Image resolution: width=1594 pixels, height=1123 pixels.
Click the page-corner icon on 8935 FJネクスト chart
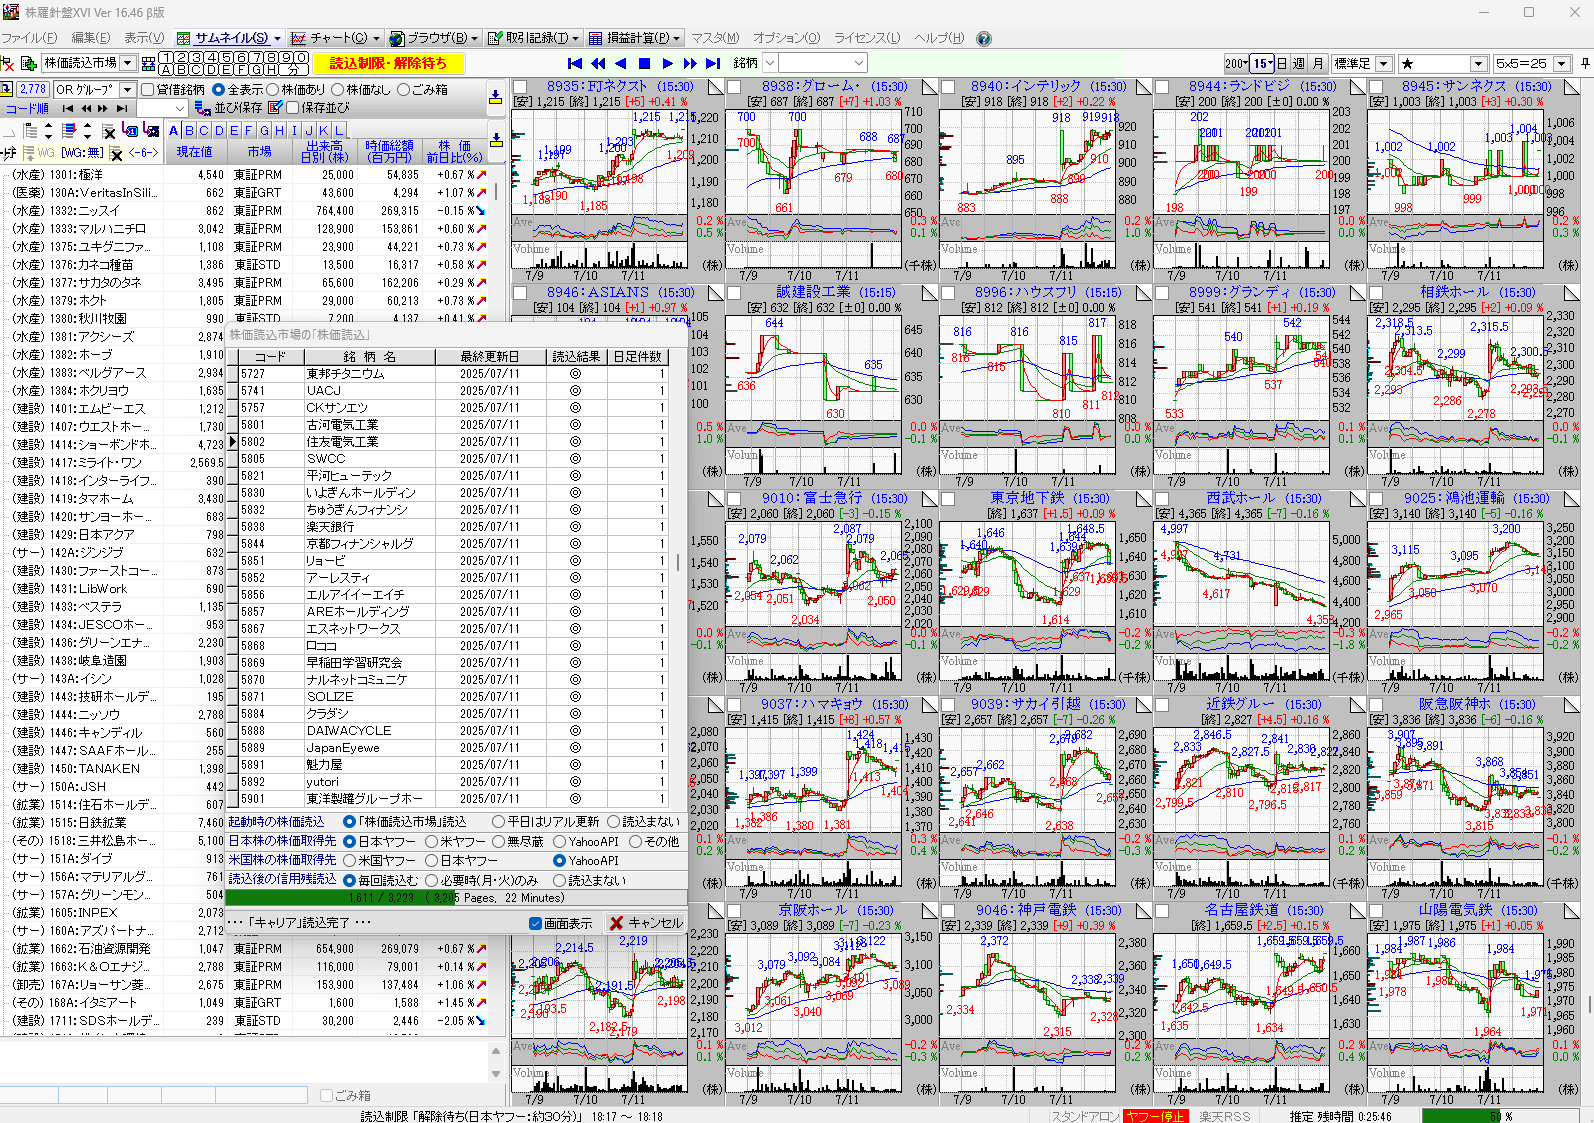(x=715, y=87)
